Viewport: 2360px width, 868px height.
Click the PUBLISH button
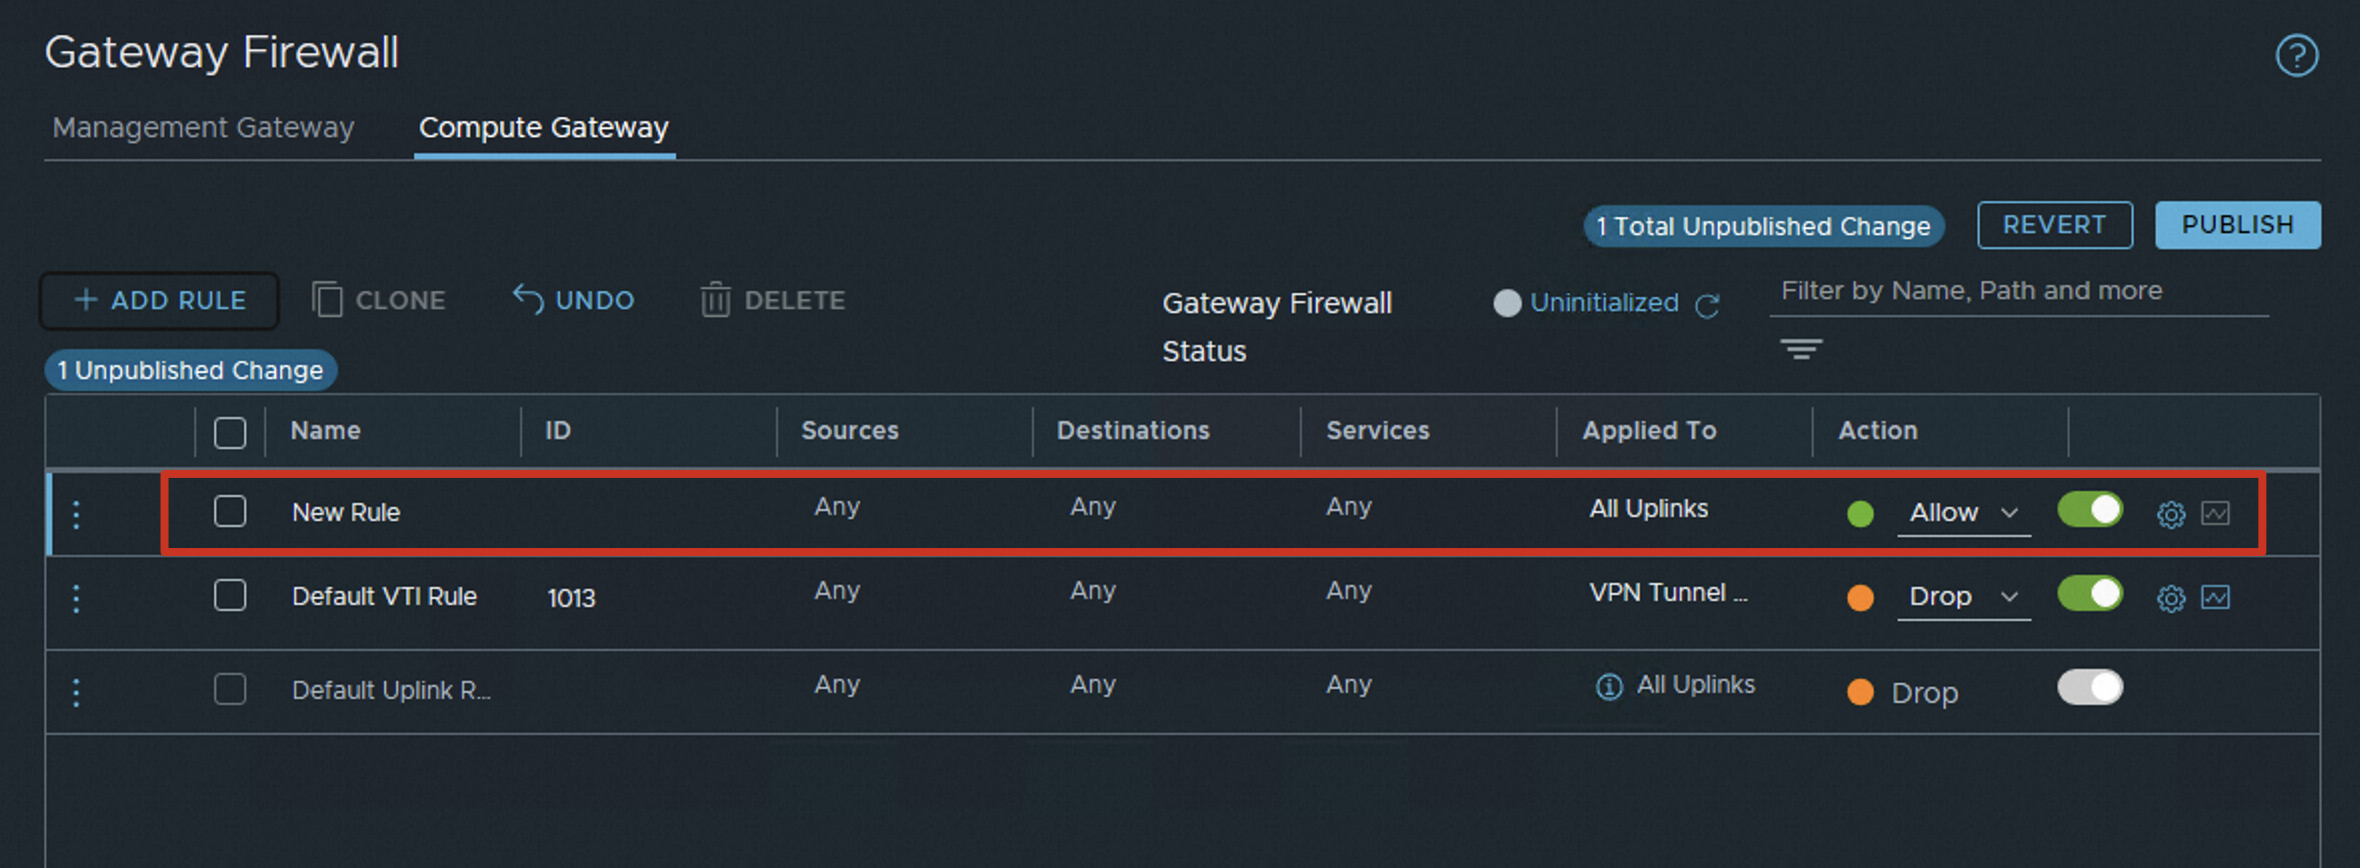pos(2237,225)
